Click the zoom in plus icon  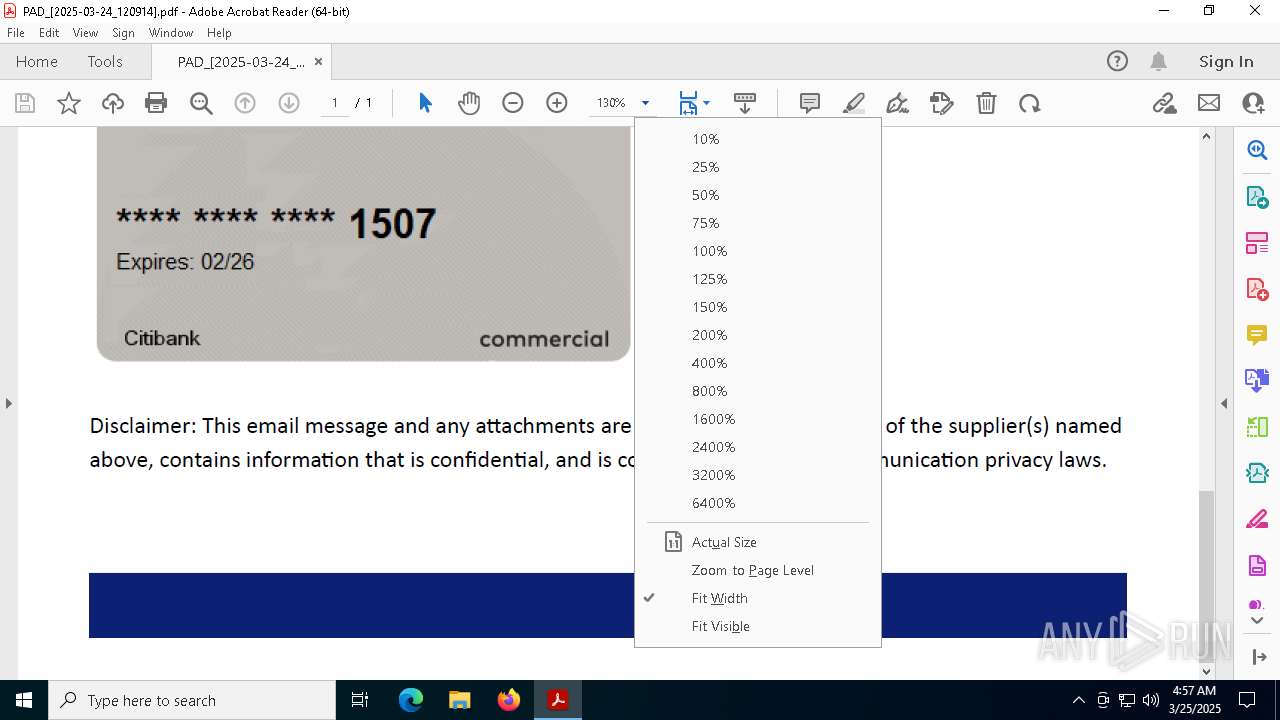click(x=557, y=103)
